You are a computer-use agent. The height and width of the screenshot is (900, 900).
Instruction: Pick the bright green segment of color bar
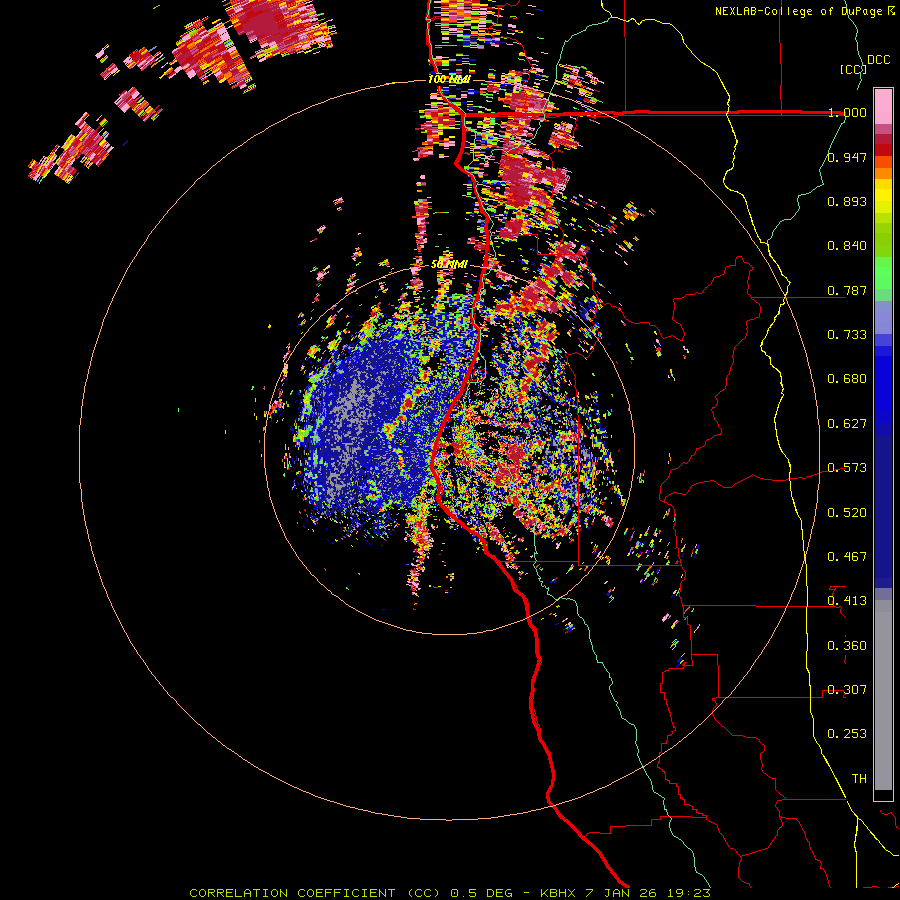click(x=883, y=273)
